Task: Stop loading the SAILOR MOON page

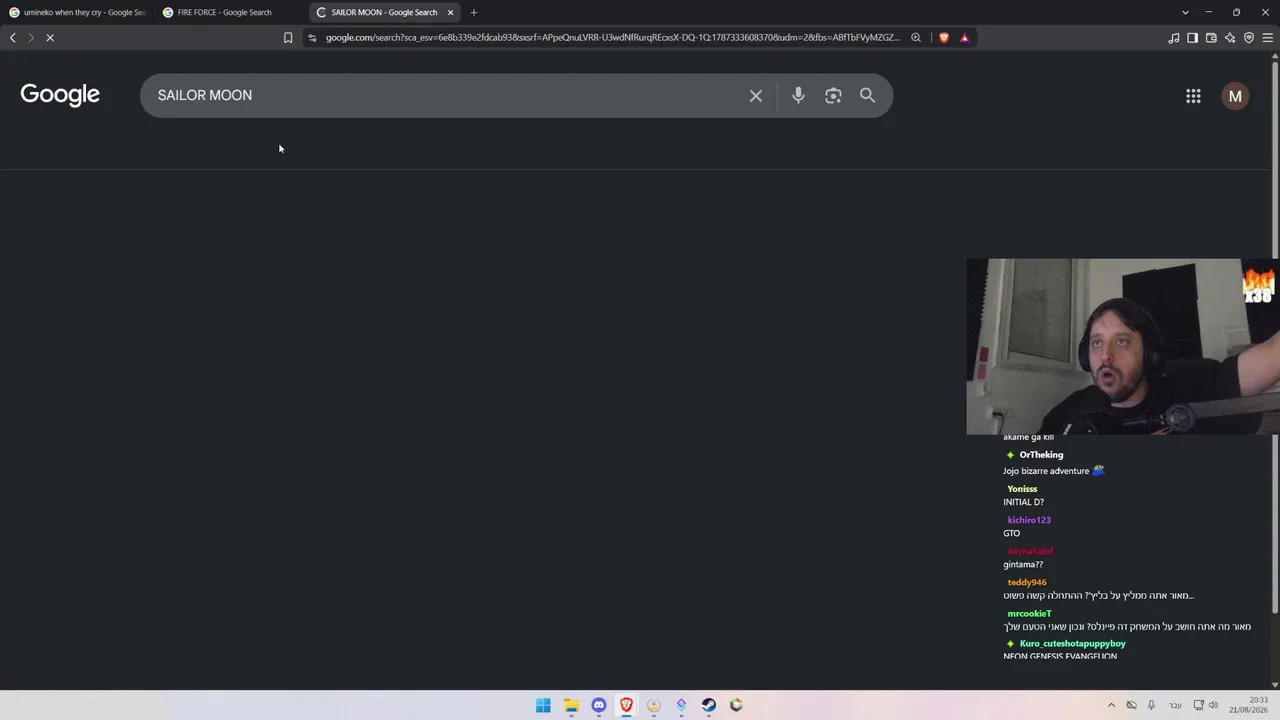Action: (50, 38)
